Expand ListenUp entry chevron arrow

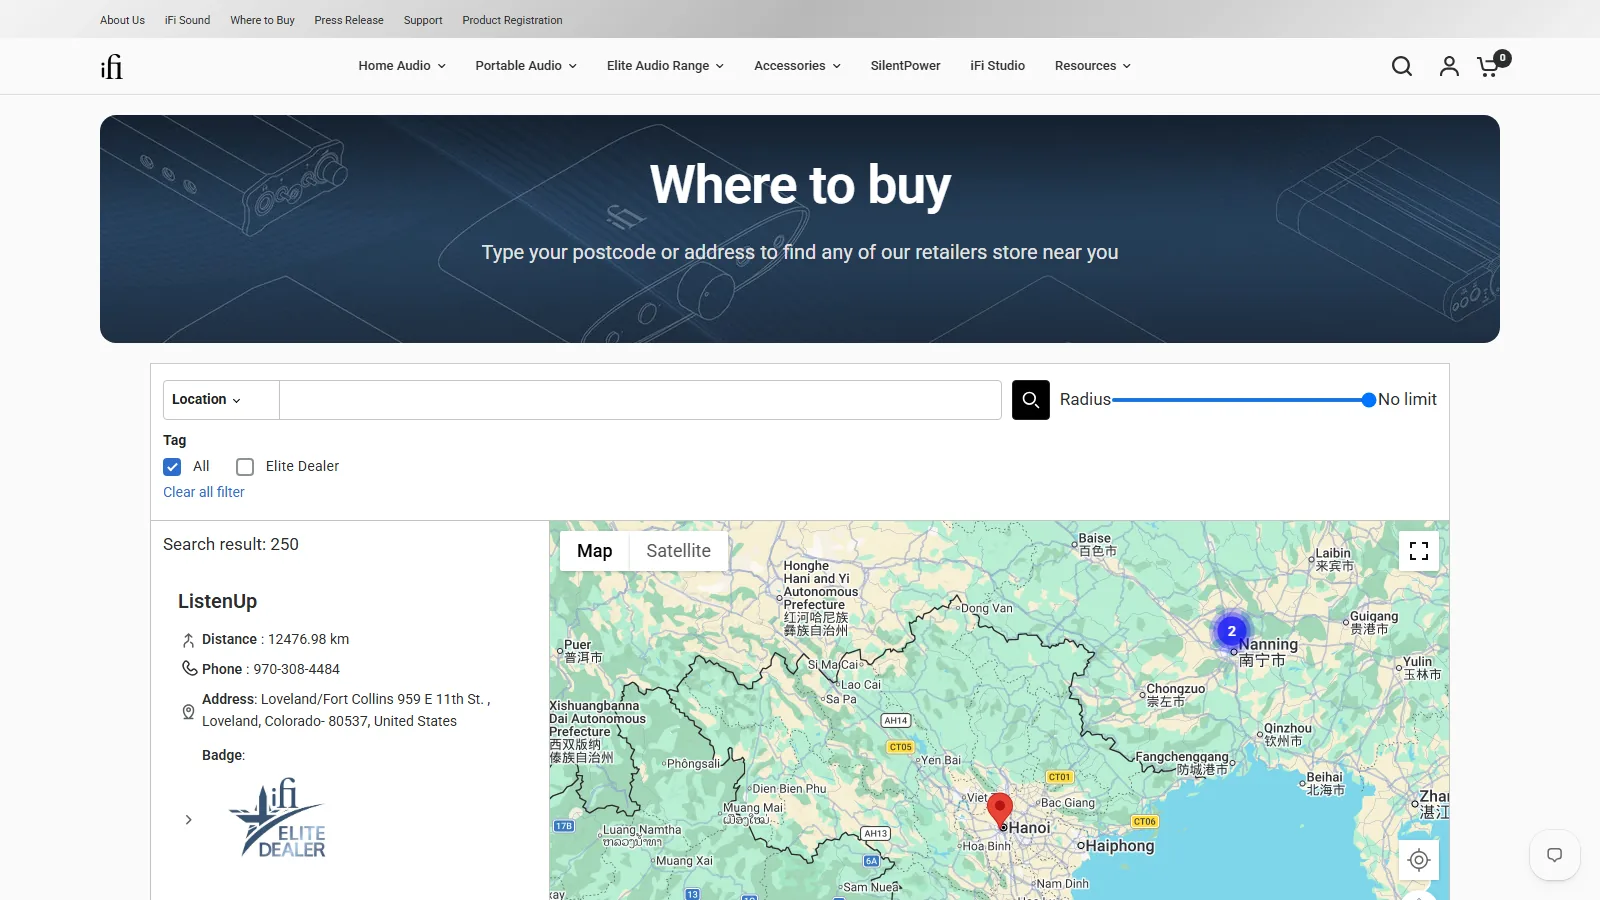(x=188, y=820)
